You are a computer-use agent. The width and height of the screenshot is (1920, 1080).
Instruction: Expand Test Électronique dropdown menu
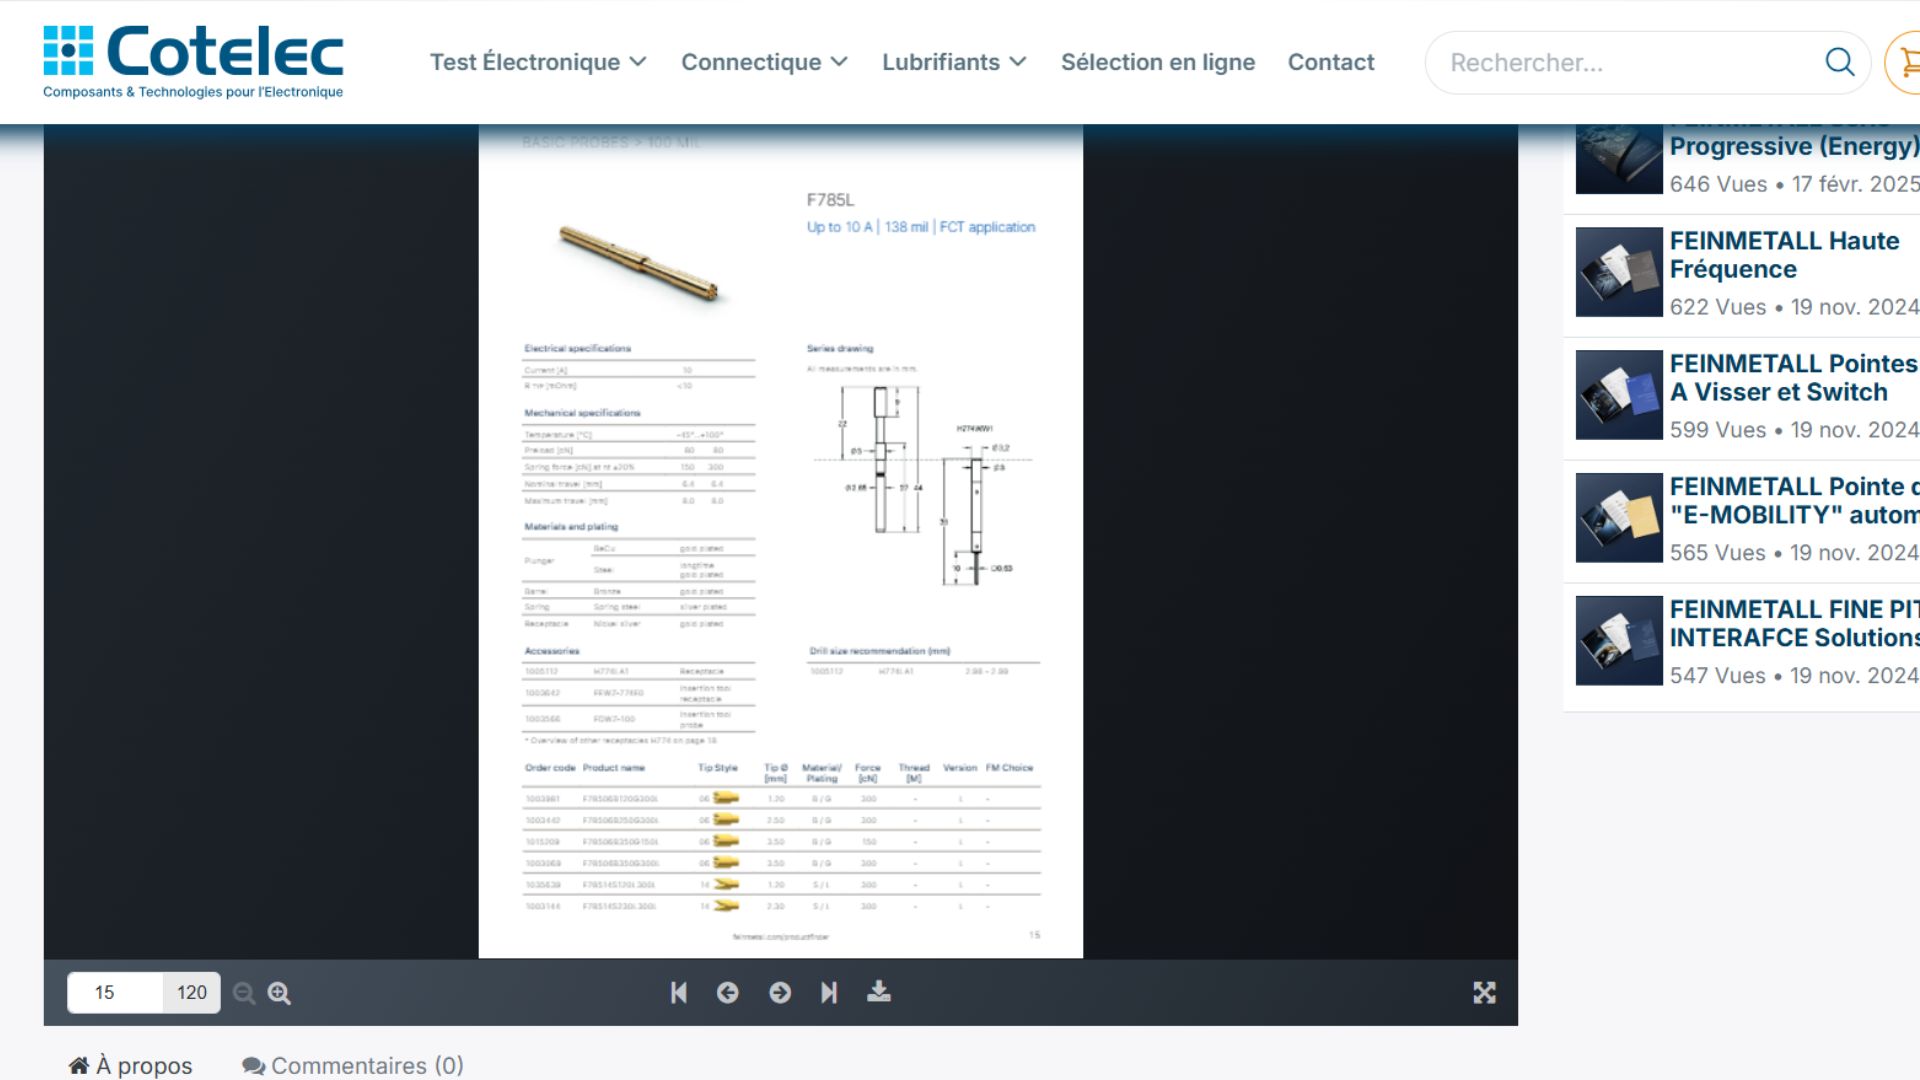pyautogui.click(x=538, y=62)
